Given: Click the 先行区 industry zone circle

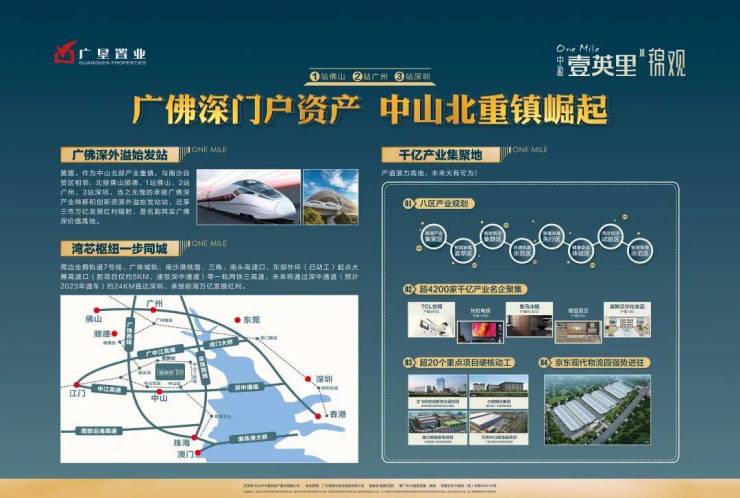Looking at the screenshot, I should tap(552, 236).
